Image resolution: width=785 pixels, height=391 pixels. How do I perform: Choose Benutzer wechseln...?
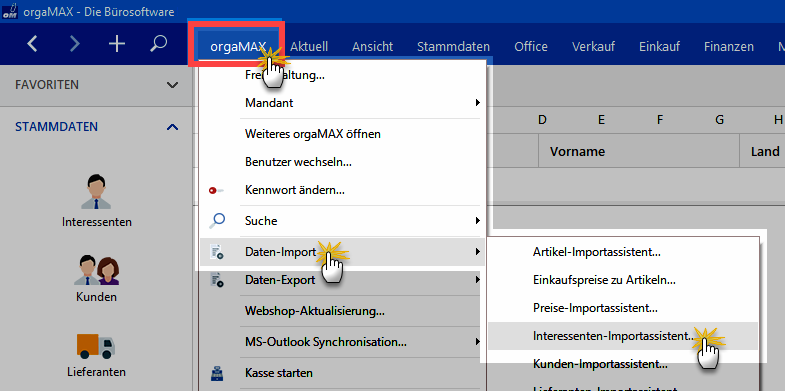(x=298, y=162)
